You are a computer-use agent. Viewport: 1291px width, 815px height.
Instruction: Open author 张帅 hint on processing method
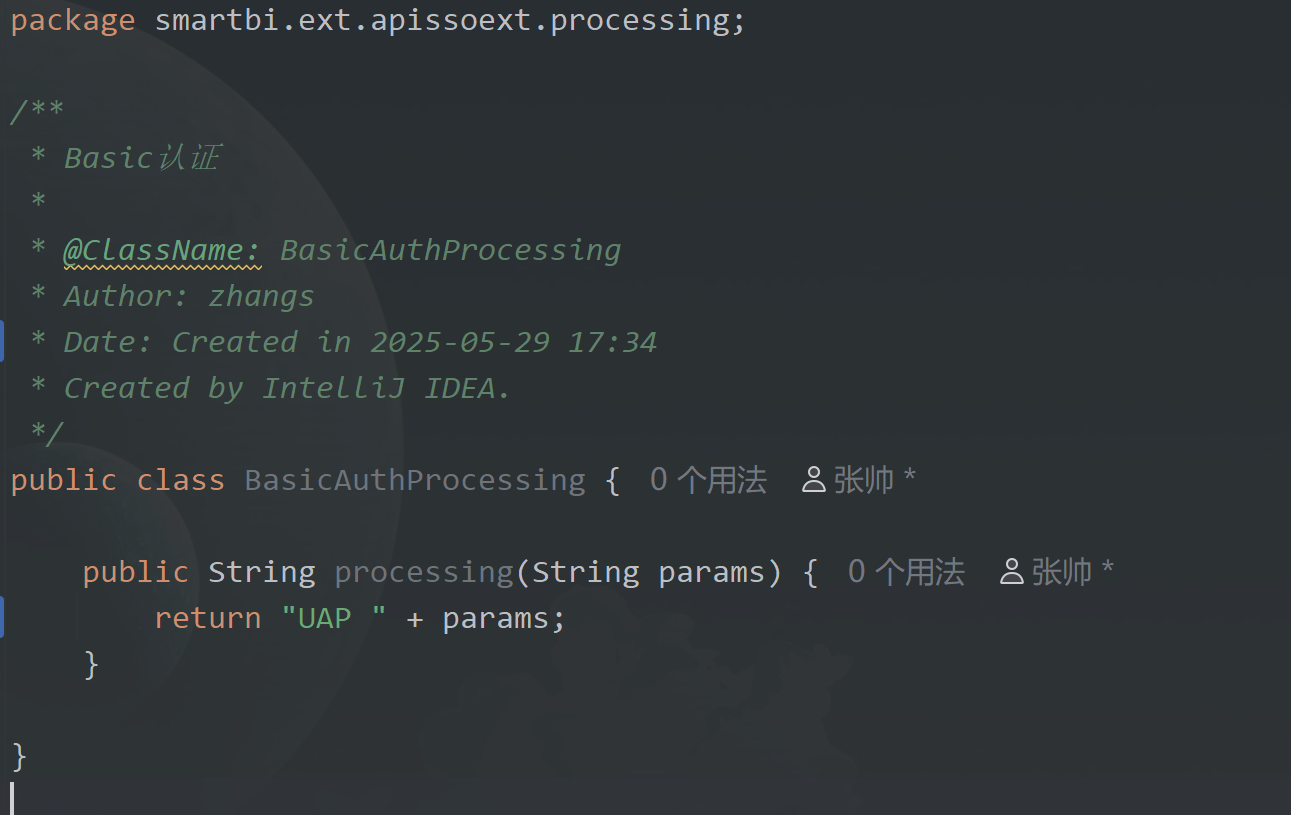1062,572
